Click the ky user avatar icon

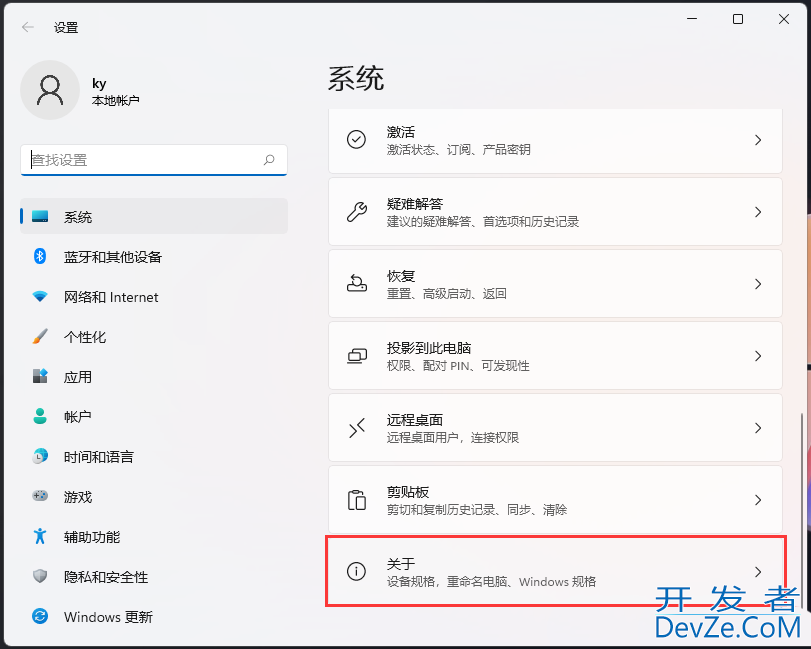point(50,90)
